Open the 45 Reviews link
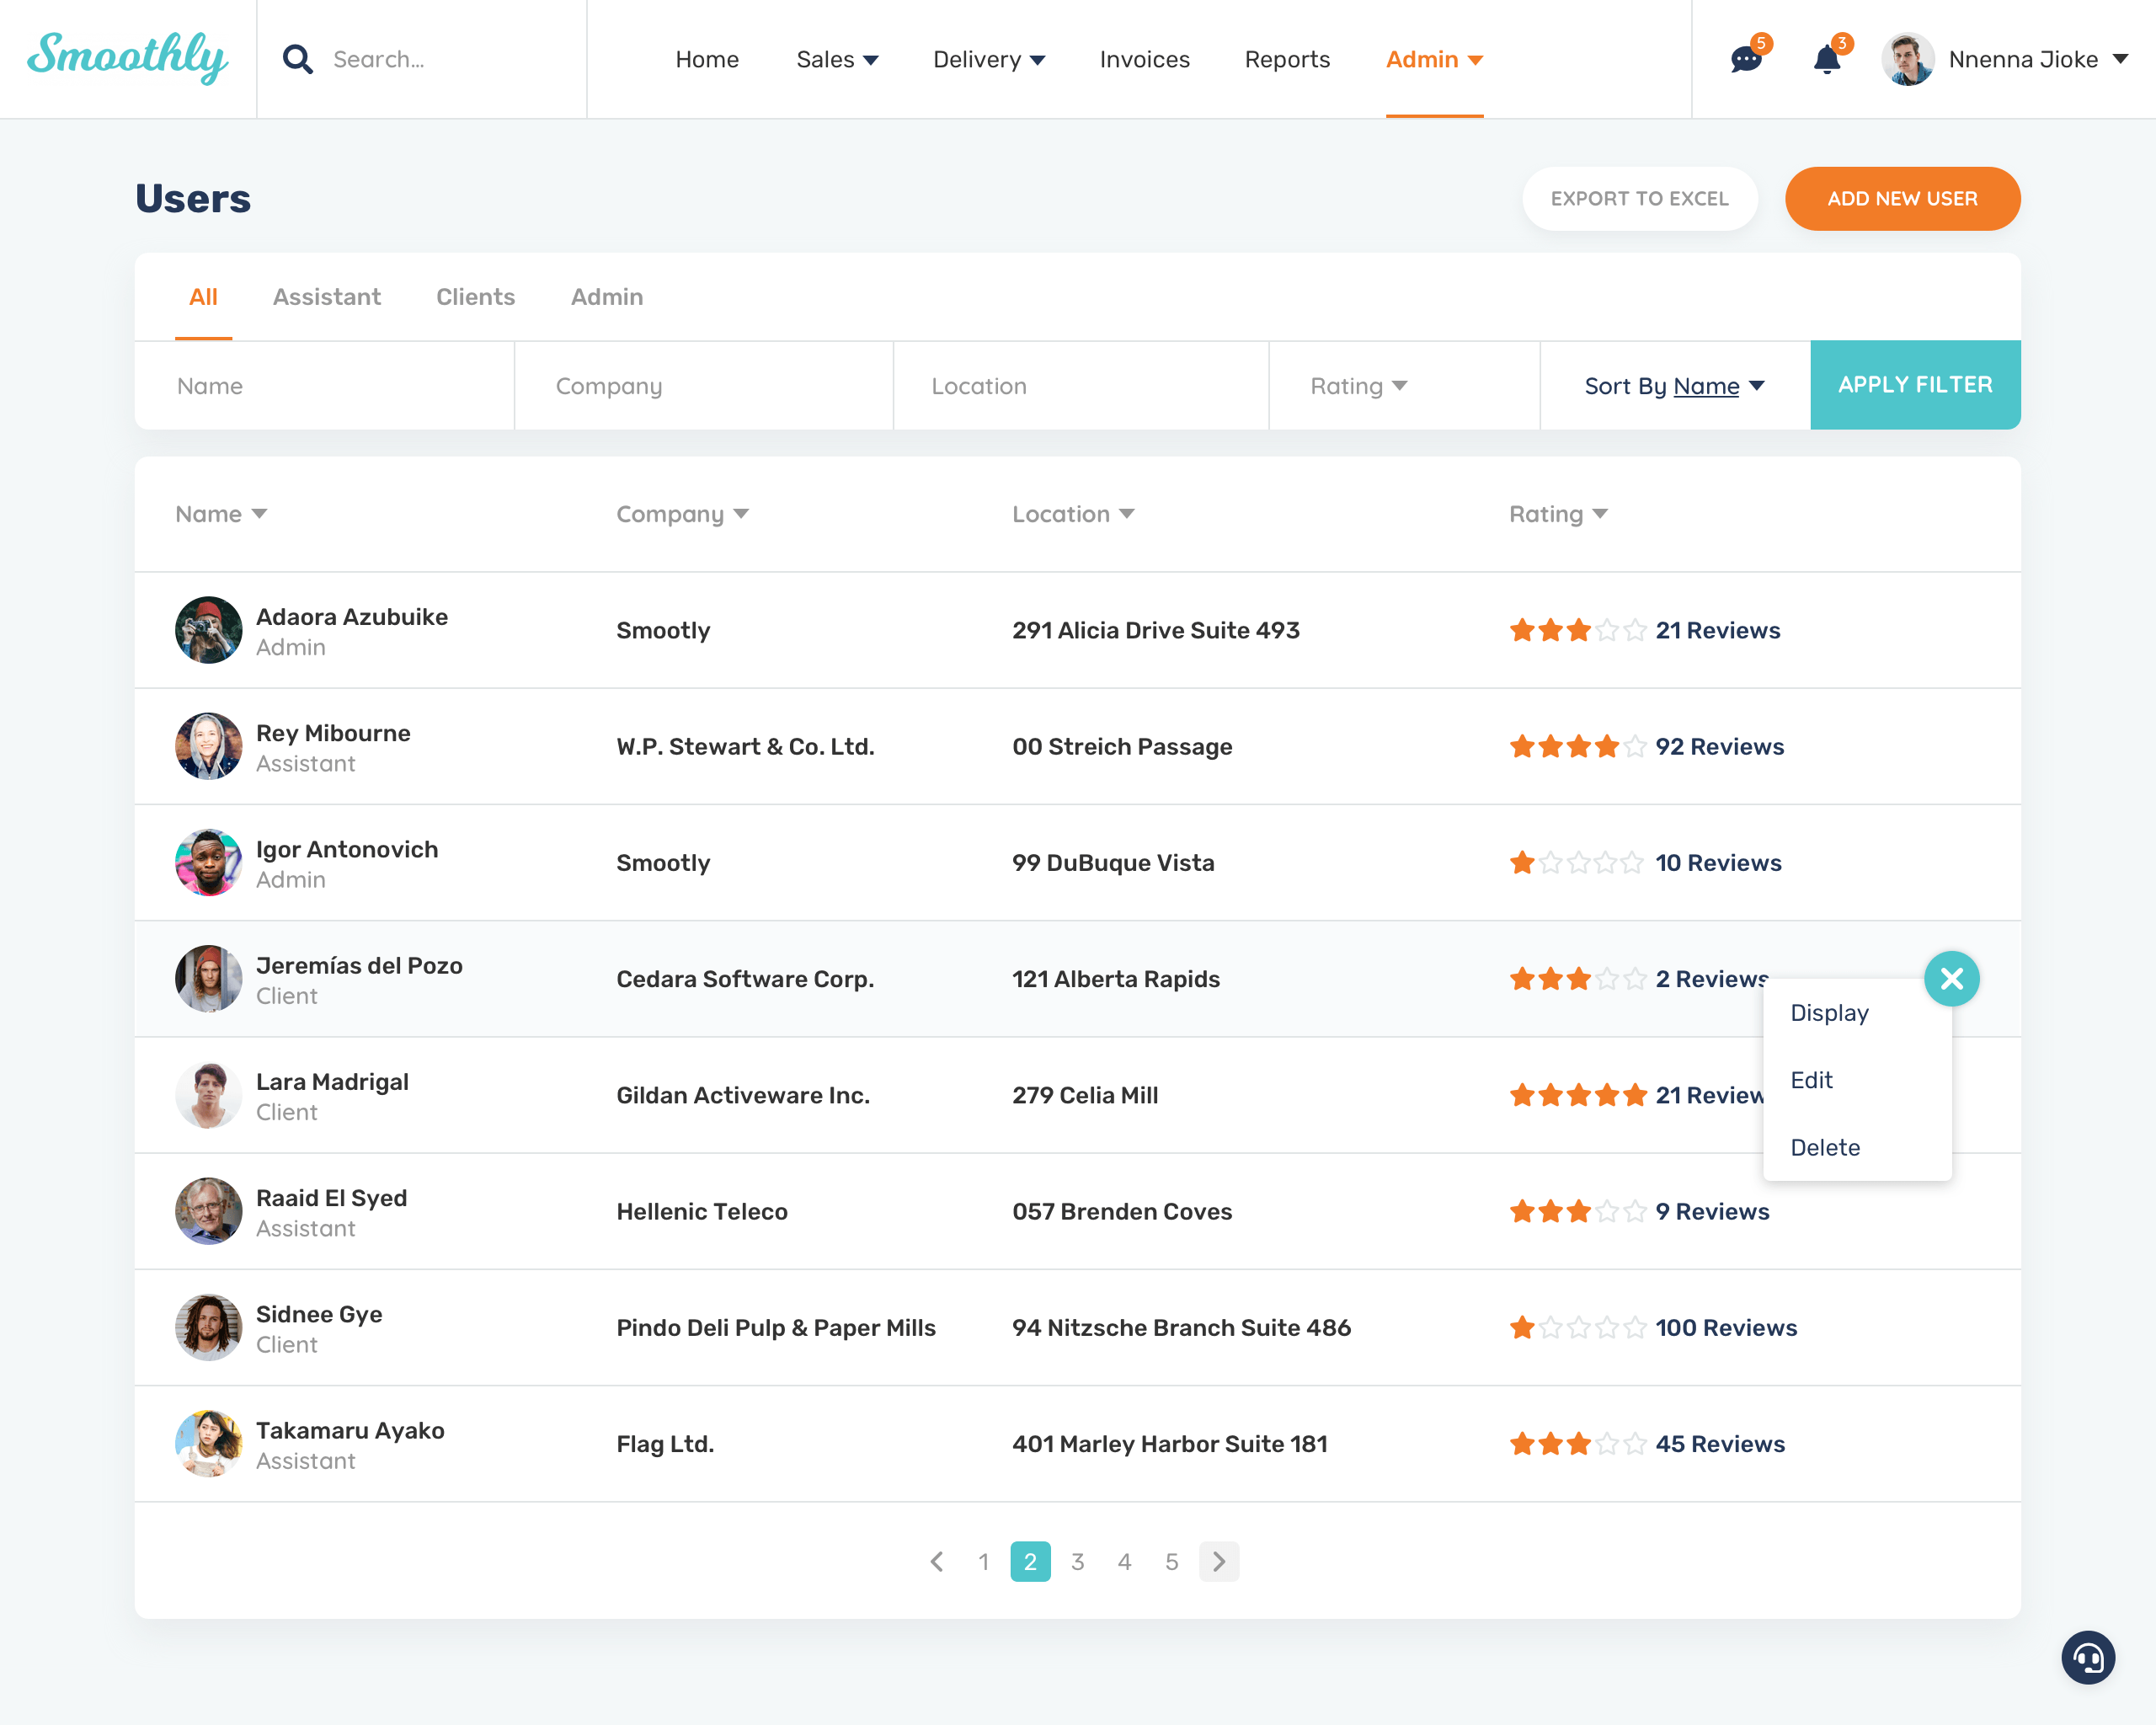Screen dimensions: 2156x1725 (1720, 1443)
